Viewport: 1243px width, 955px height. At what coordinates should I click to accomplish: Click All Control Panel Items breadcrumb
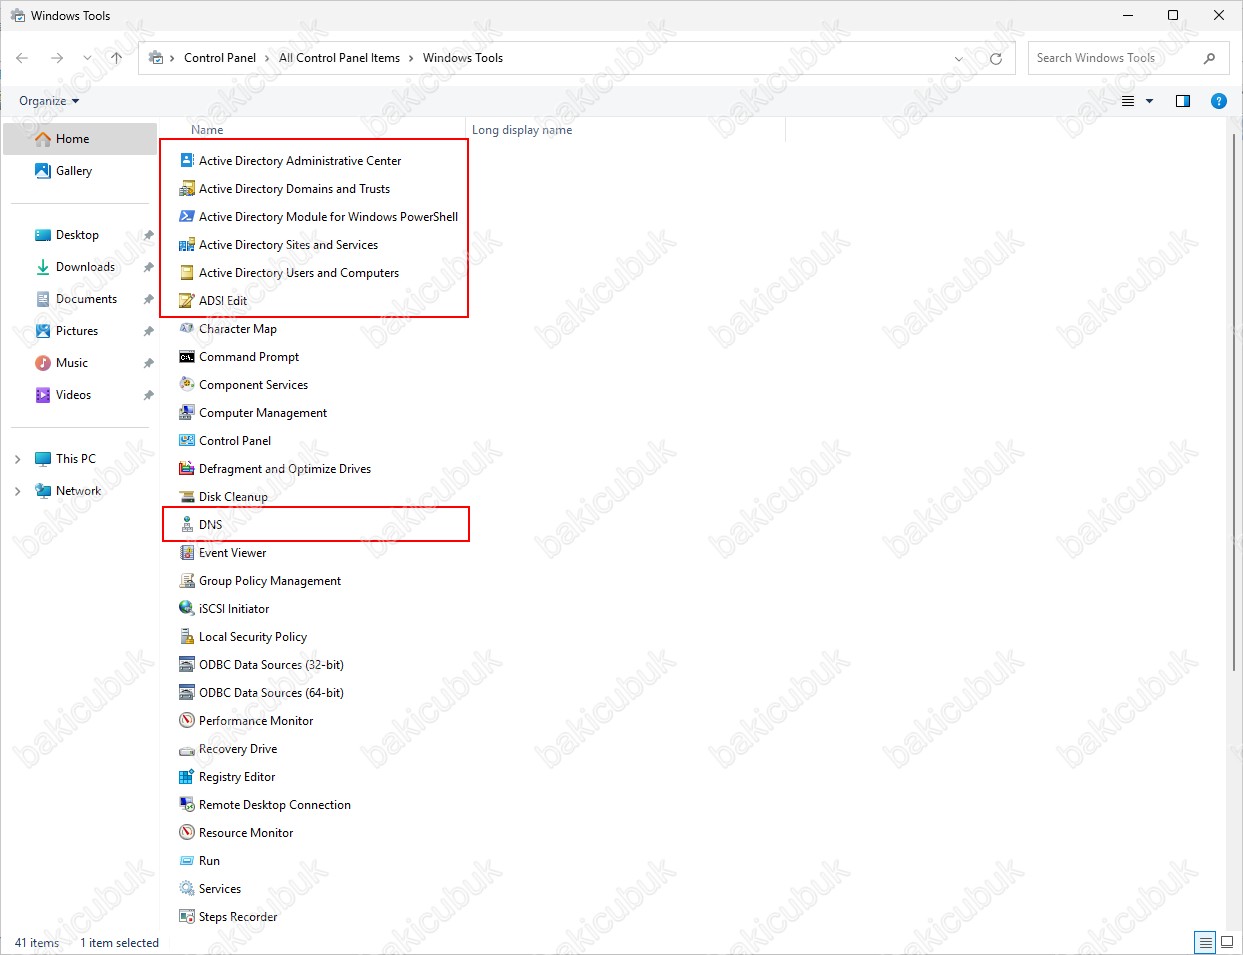click(x=339, y=58)
